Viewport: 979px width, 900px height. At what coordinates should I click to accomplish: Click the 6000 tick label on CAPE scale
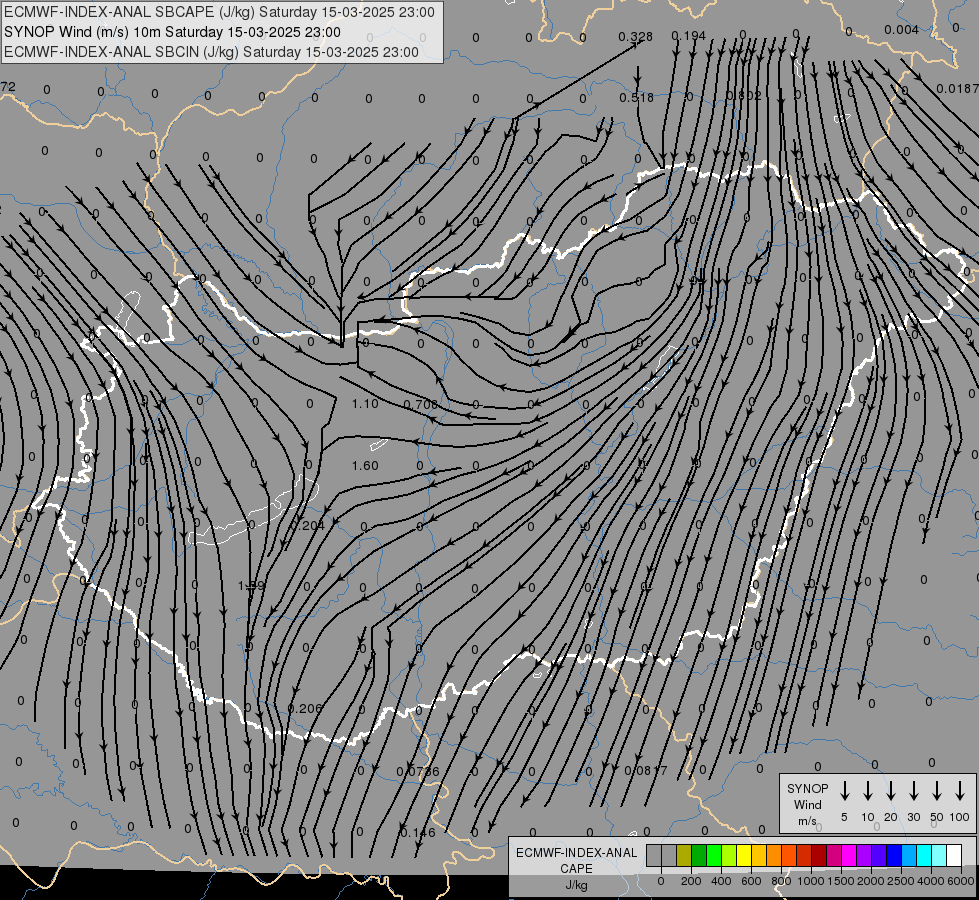click(x=961, y=881)
